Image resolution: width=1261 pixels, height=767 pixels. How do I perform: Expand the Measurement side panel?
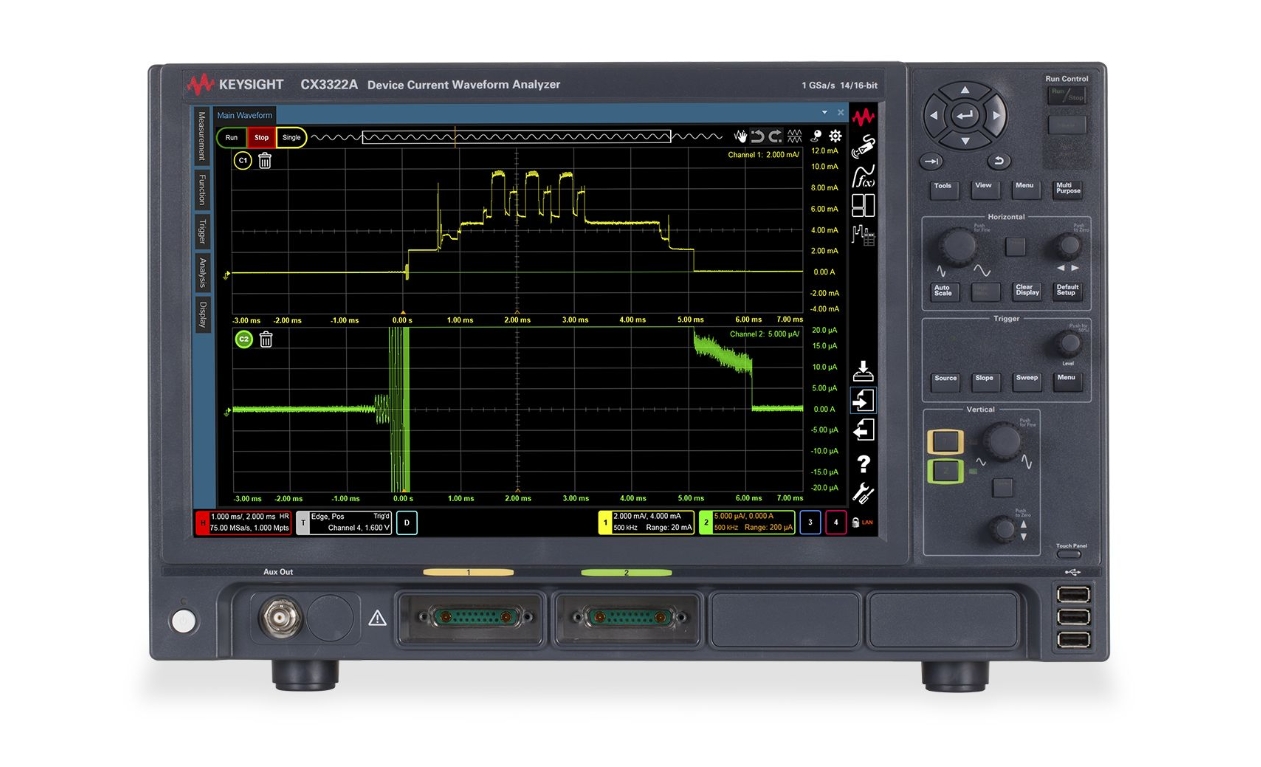tap(202, 137)
